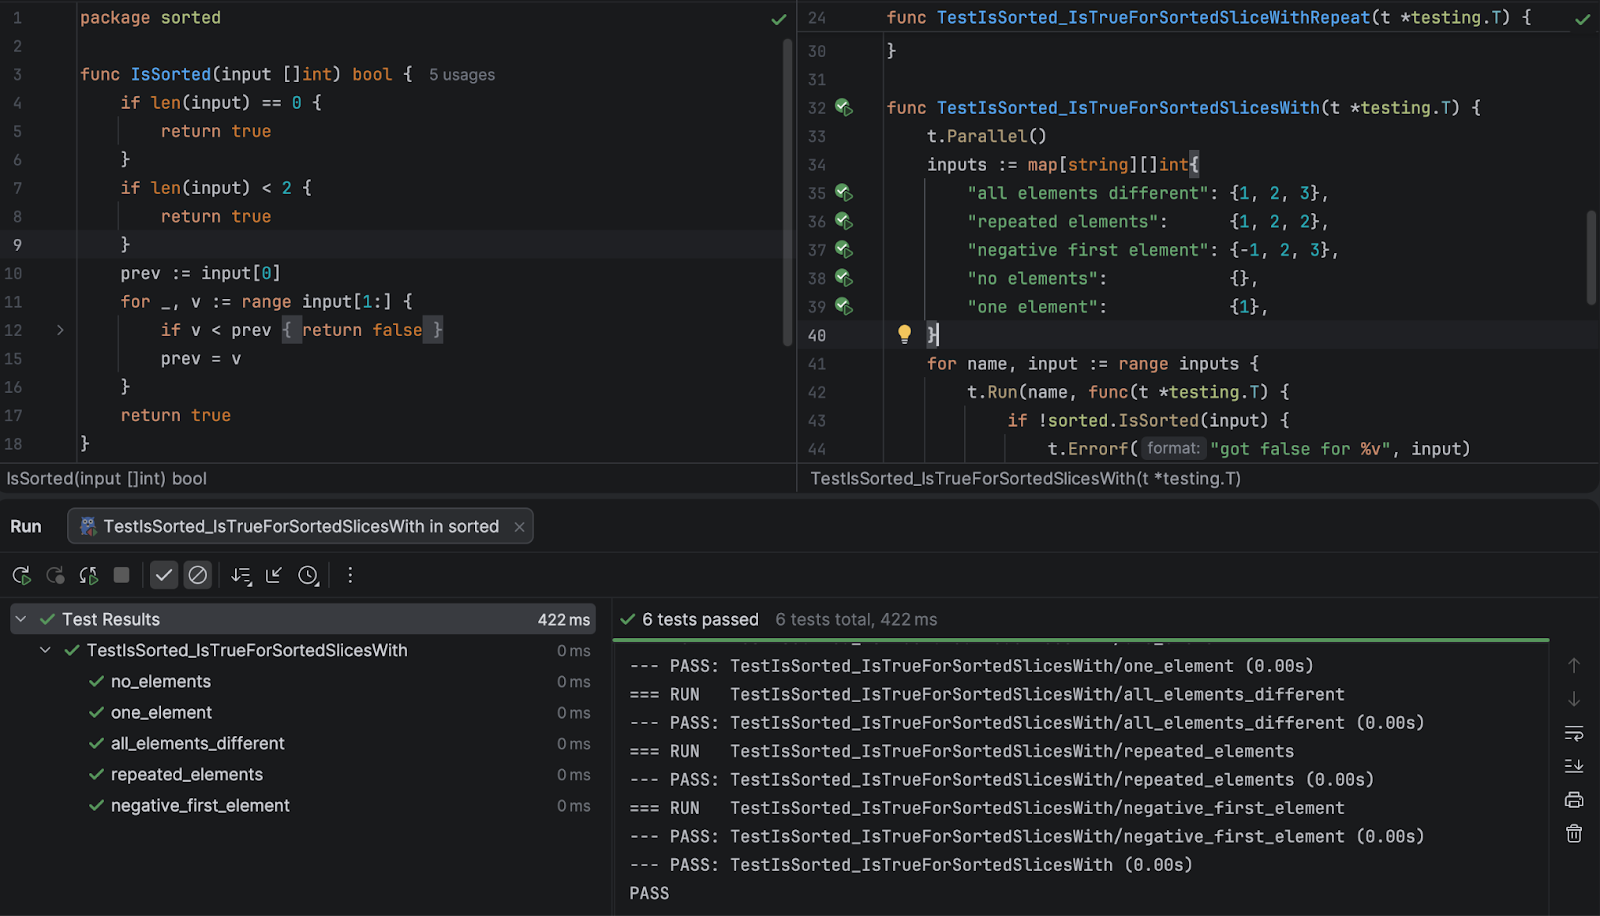Toggle Show Ignored tests button
Screen dimensions: 1600x916
pos(198,575)
